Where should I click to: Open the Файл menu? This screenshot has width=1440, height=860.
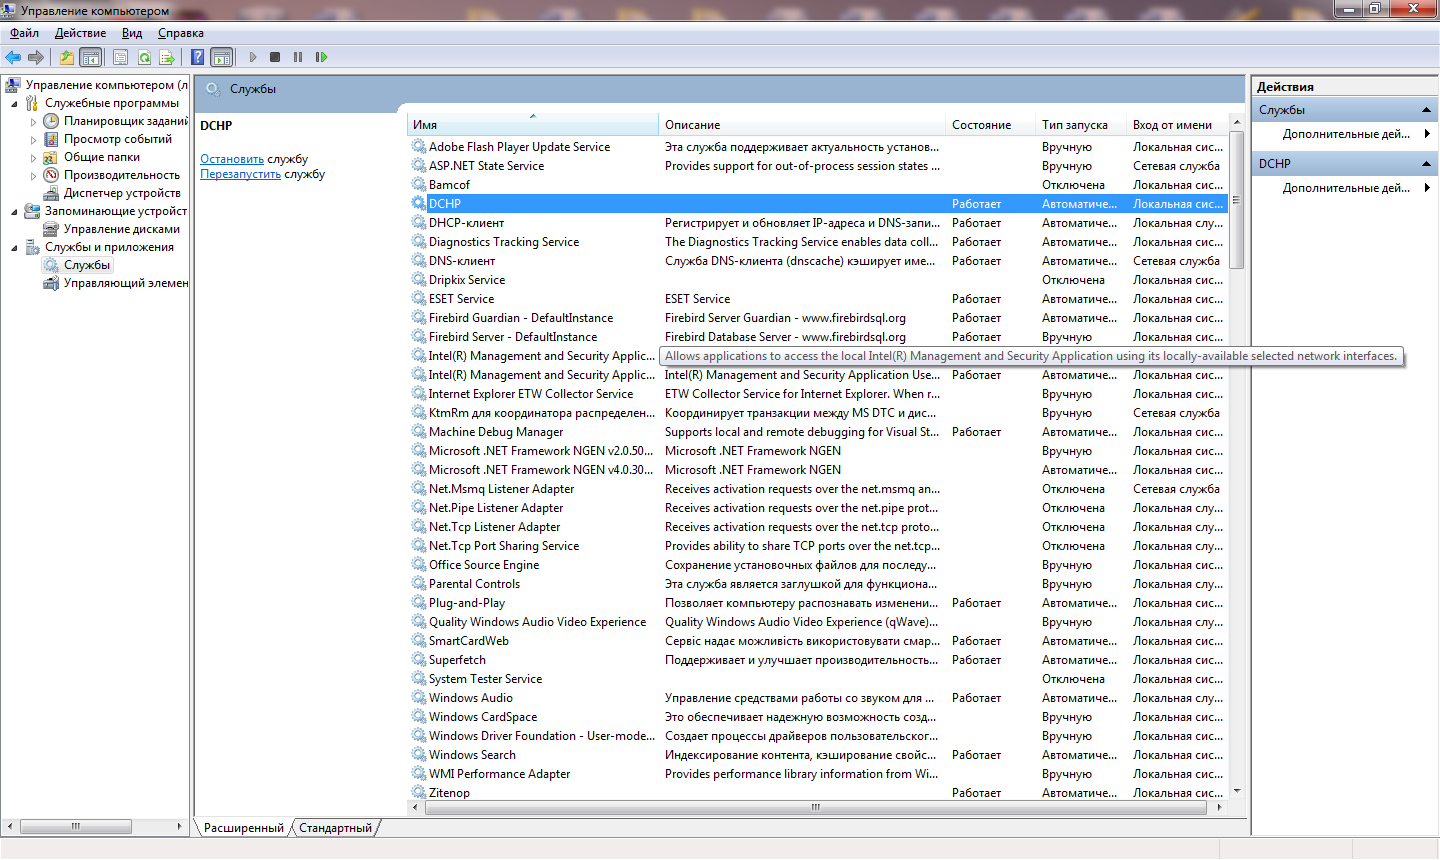click(25, 33)
